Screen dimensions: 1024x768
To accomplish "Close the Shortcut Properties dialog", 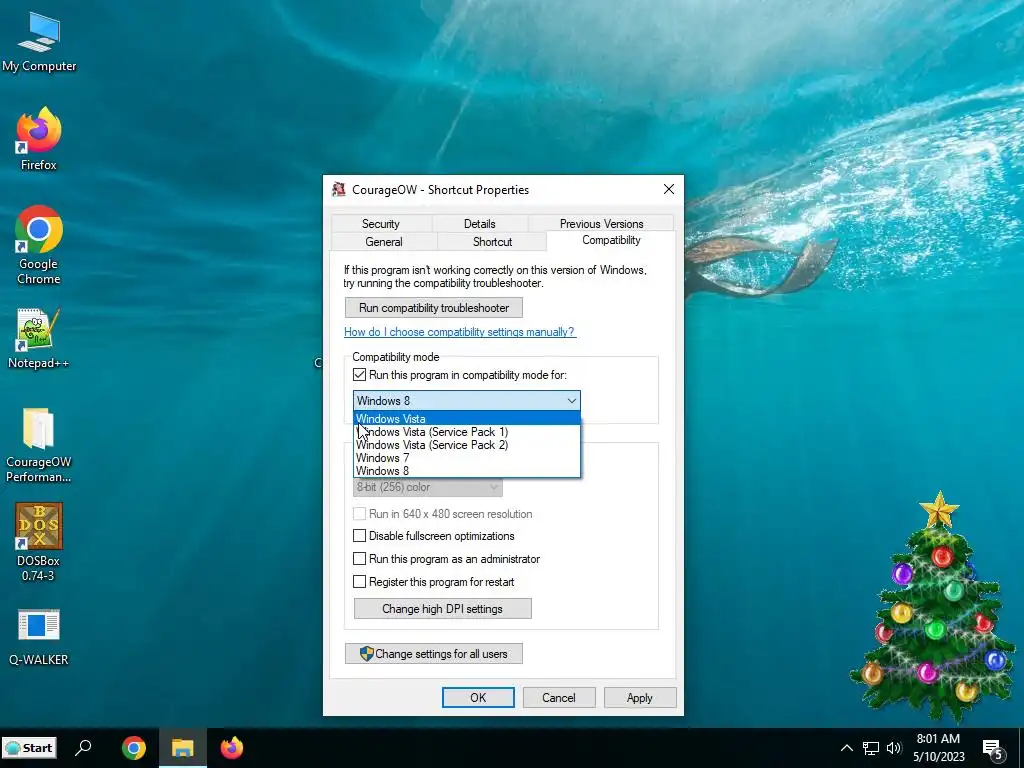I will point(669,189).
